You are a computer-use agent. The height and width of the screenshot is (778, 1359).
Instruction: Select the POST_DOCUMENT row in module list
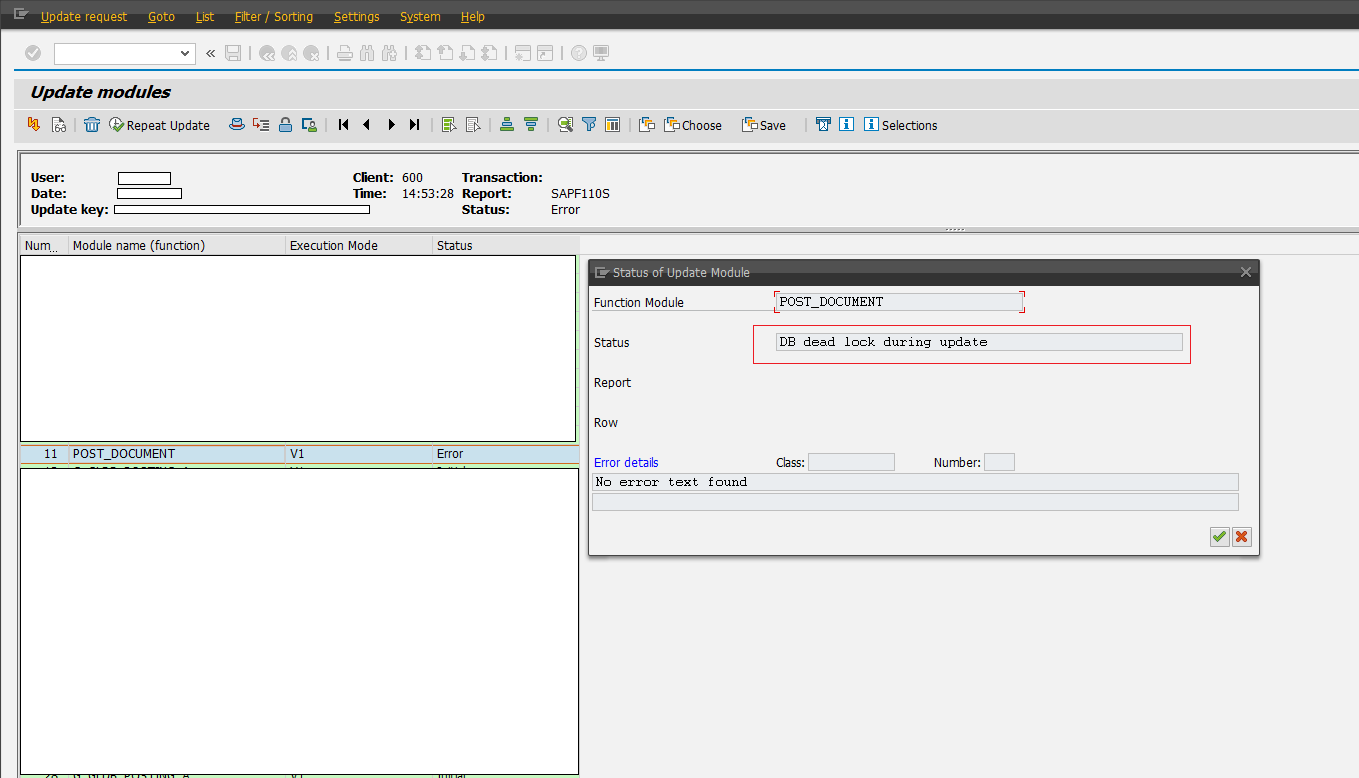click(299, 454)
